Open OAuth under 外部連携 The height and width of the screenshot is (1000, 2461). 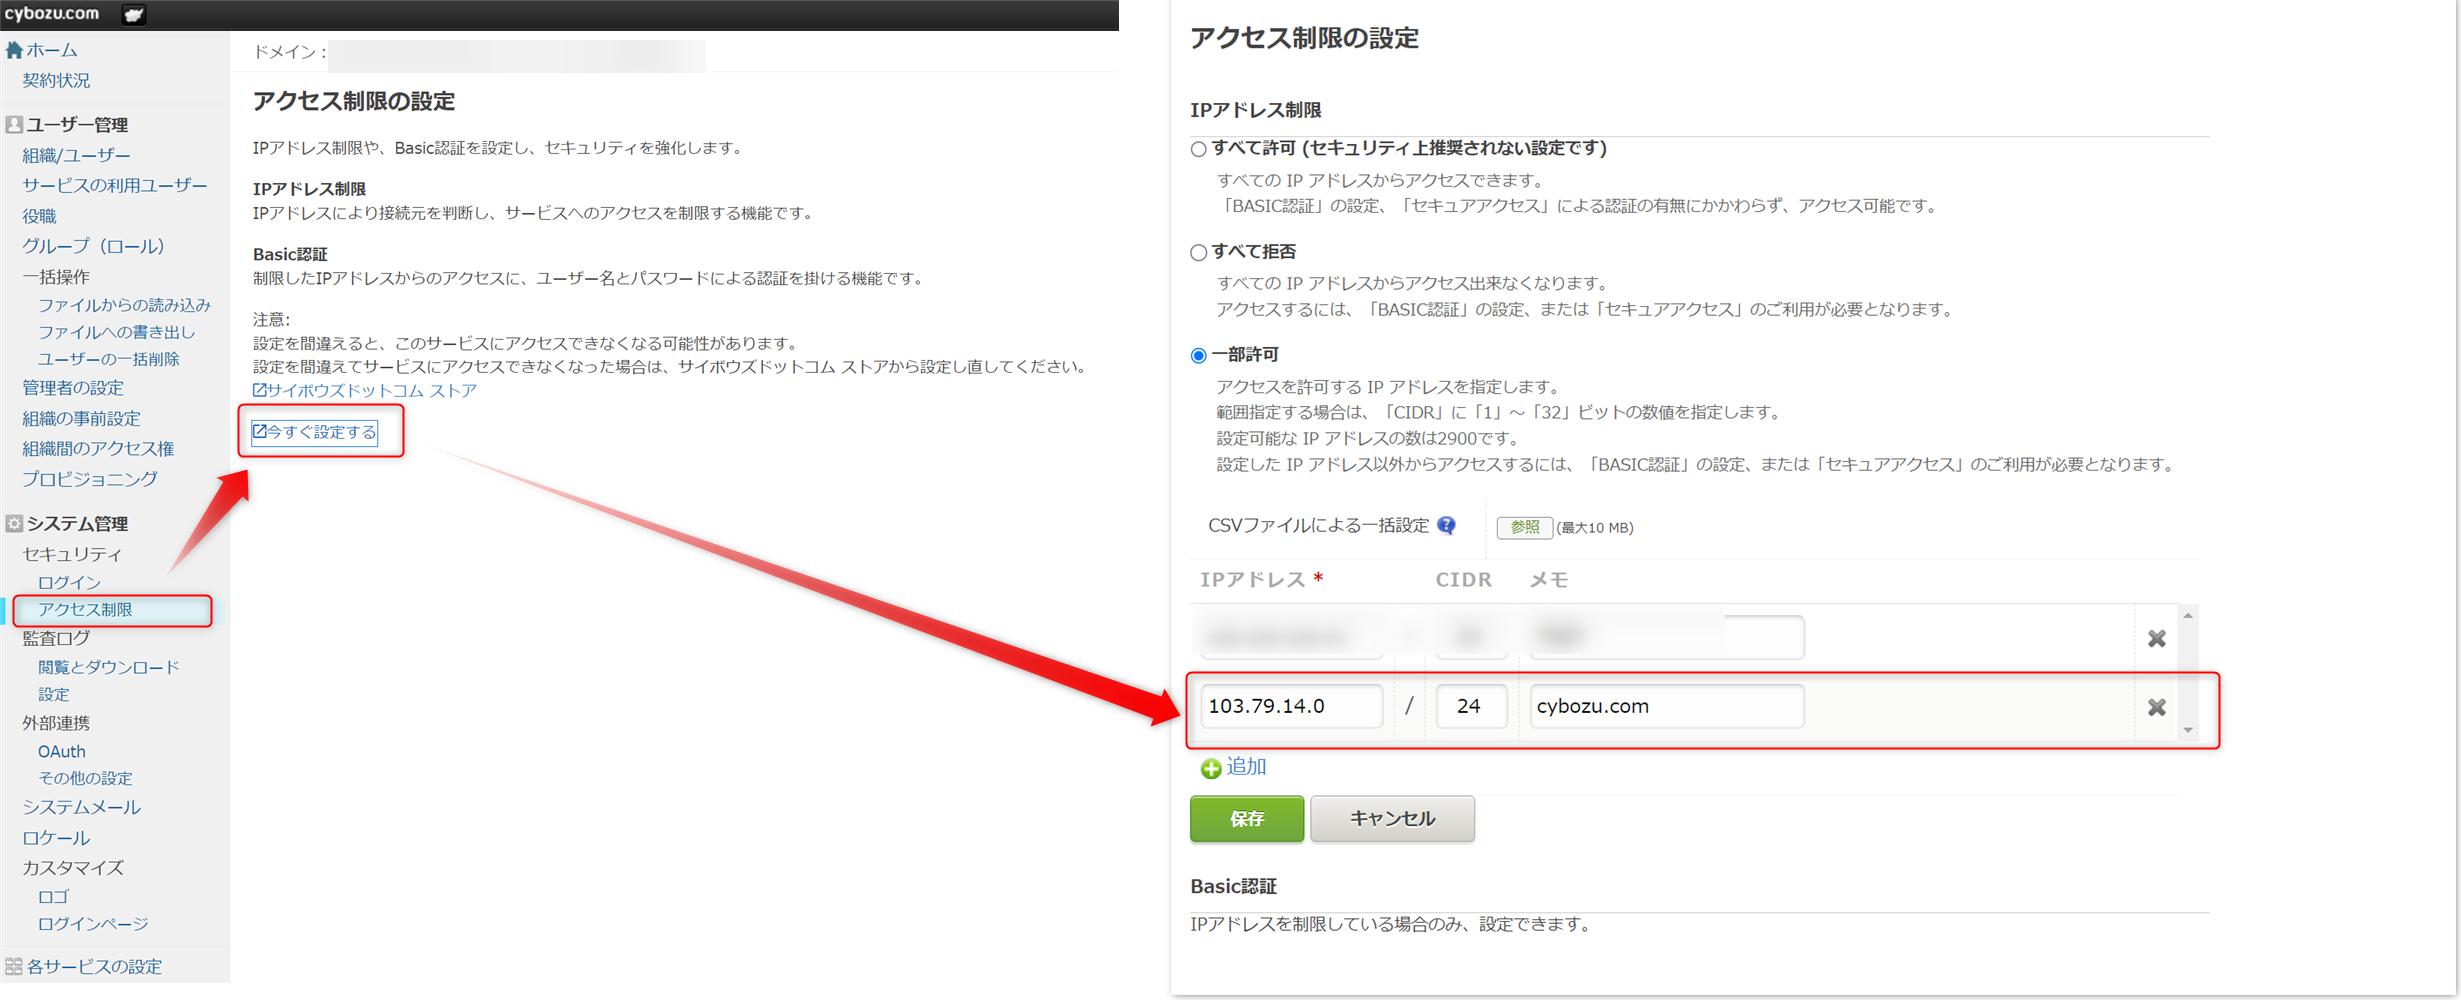[62, 751]
